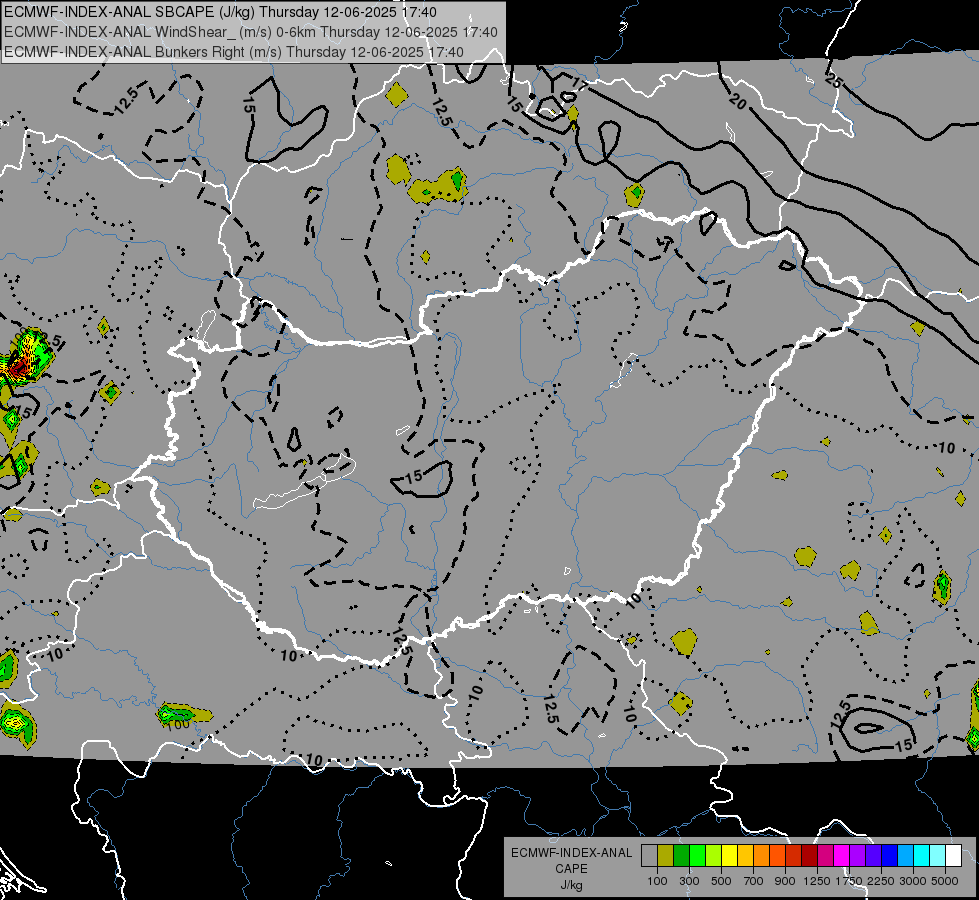Select the cyan legend swatch
This screenshot has height=900, width=979.
(x=922, y=856)
